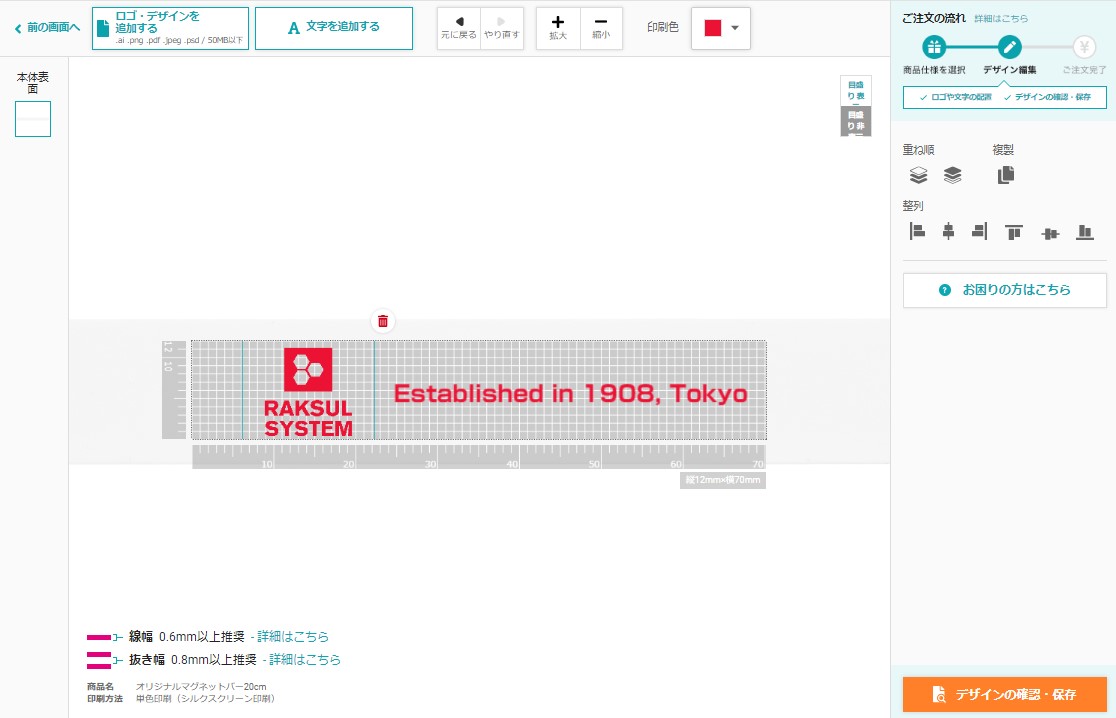Screen dimensions: 1116x718
Task: Open the 印刷色 color dropdown
Action: click(x=720, y=28)
